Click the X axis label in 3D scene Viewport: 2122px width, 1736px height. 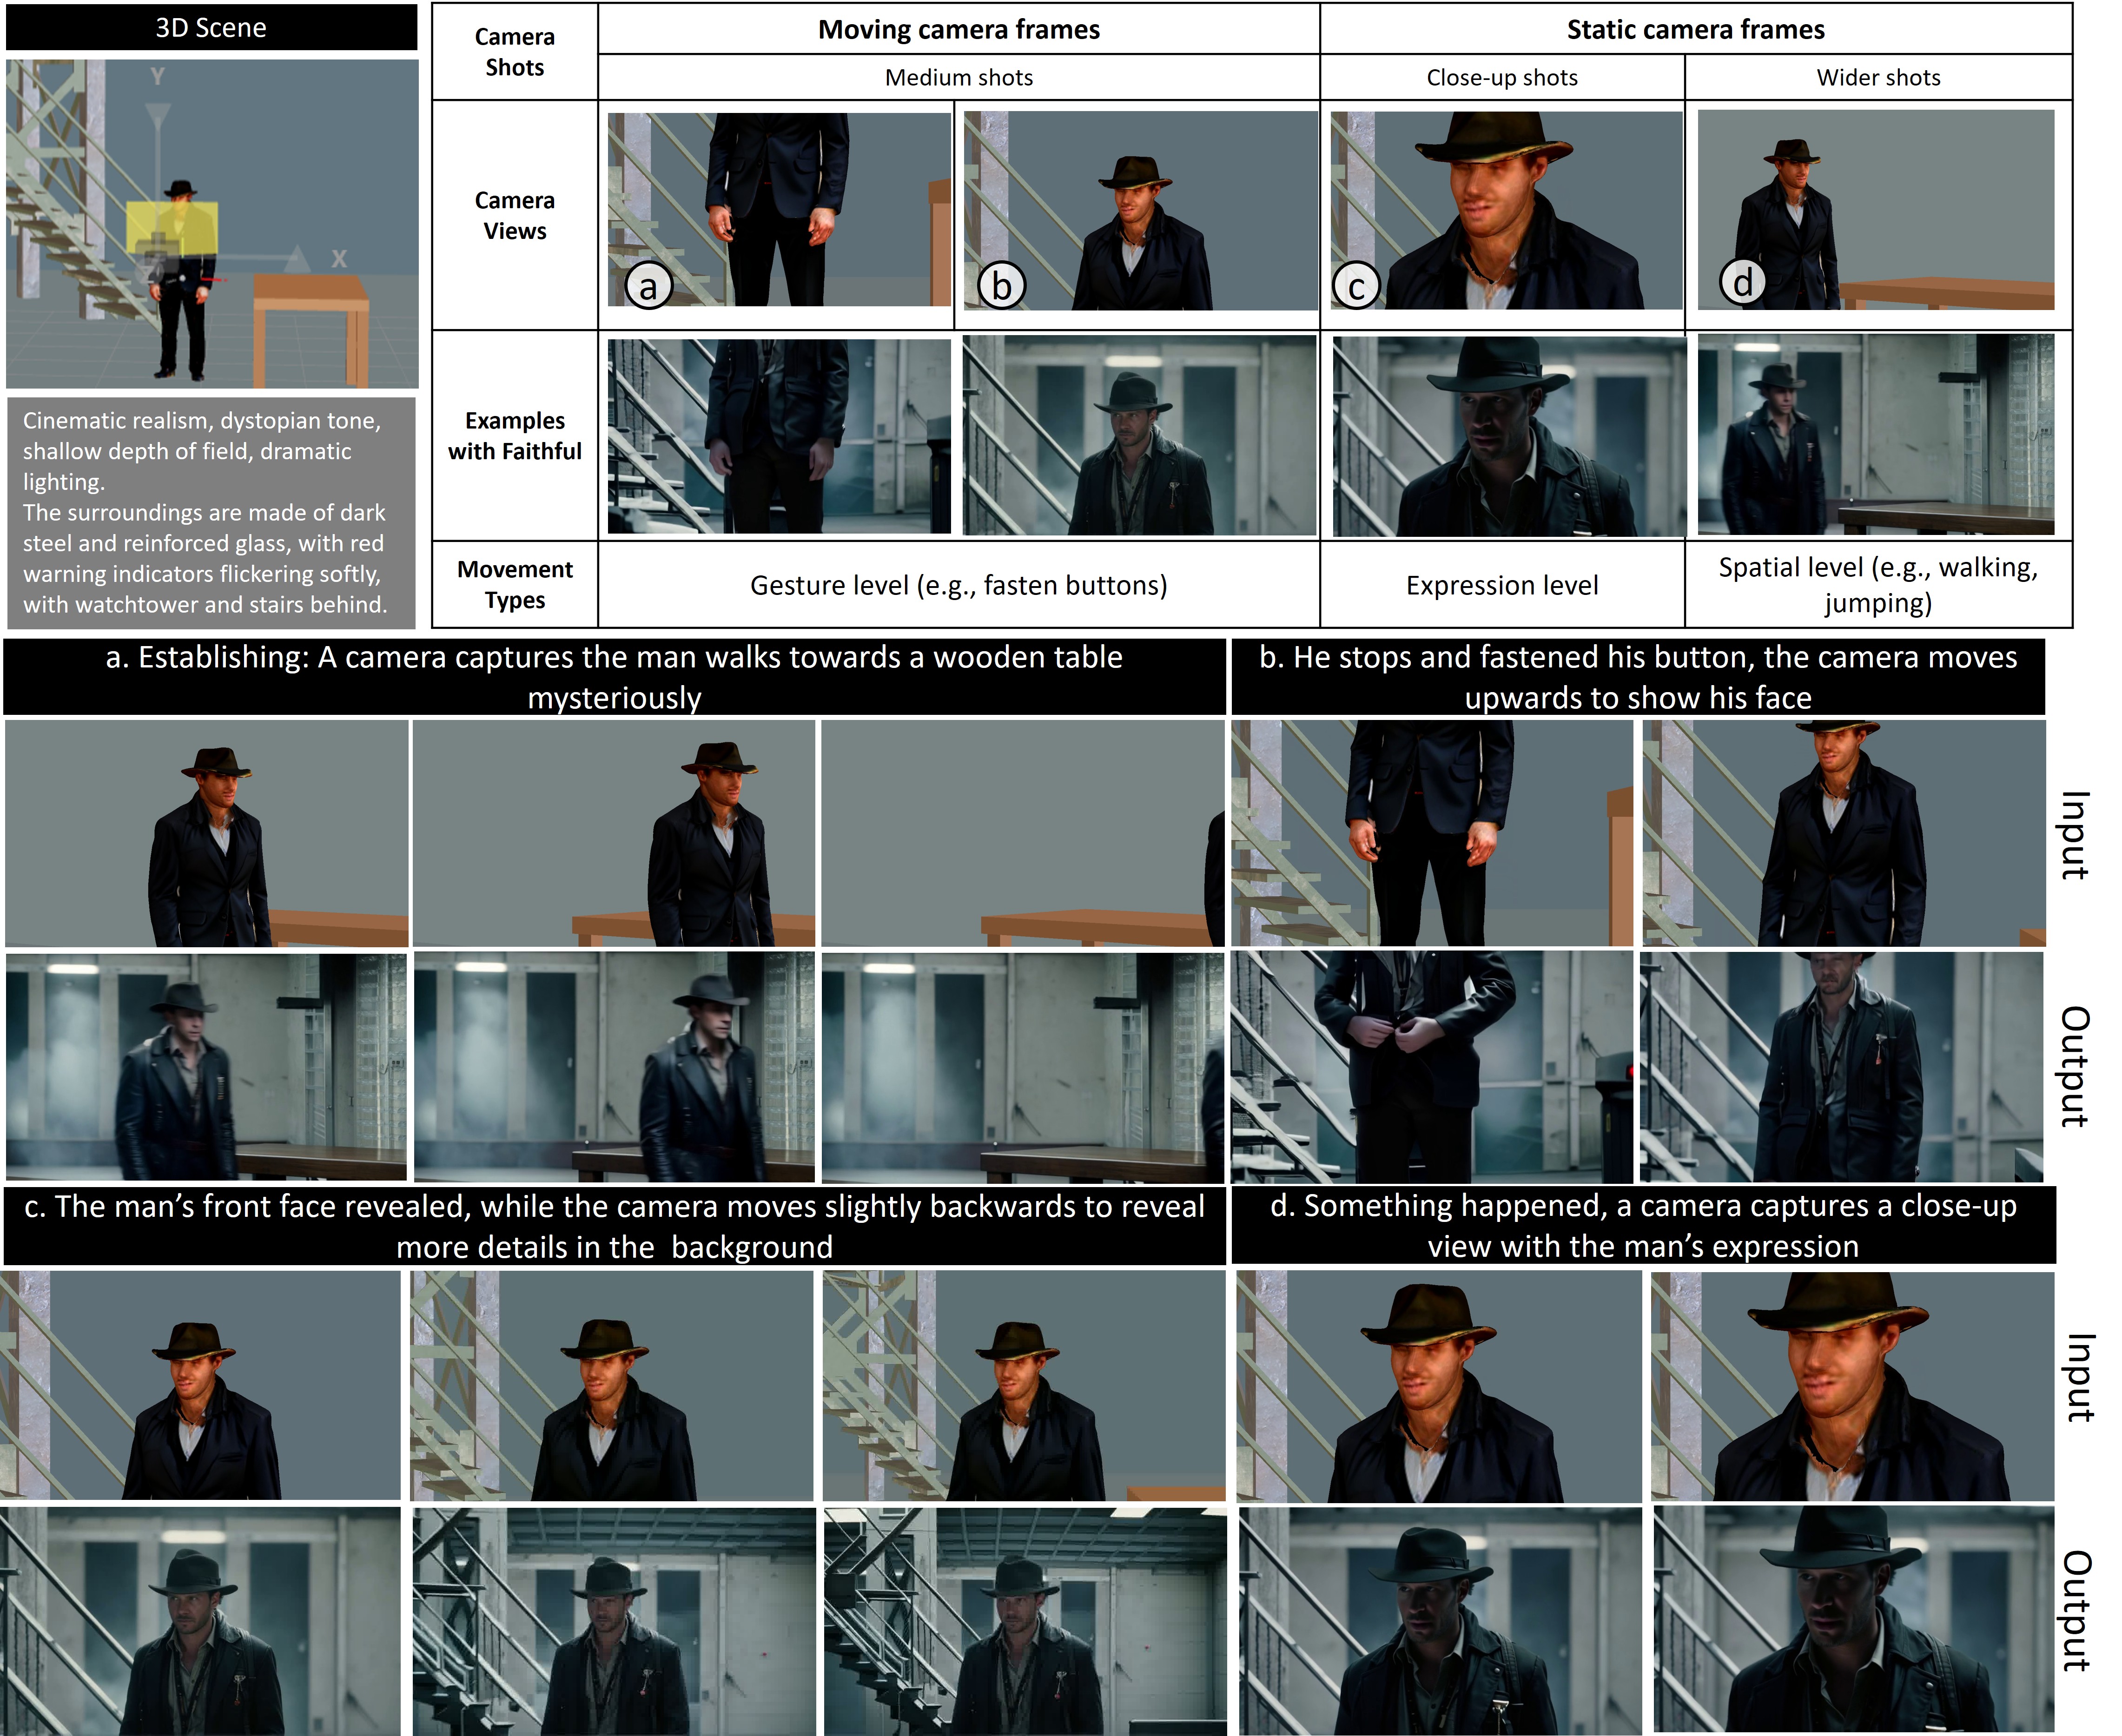coord(339,259)
